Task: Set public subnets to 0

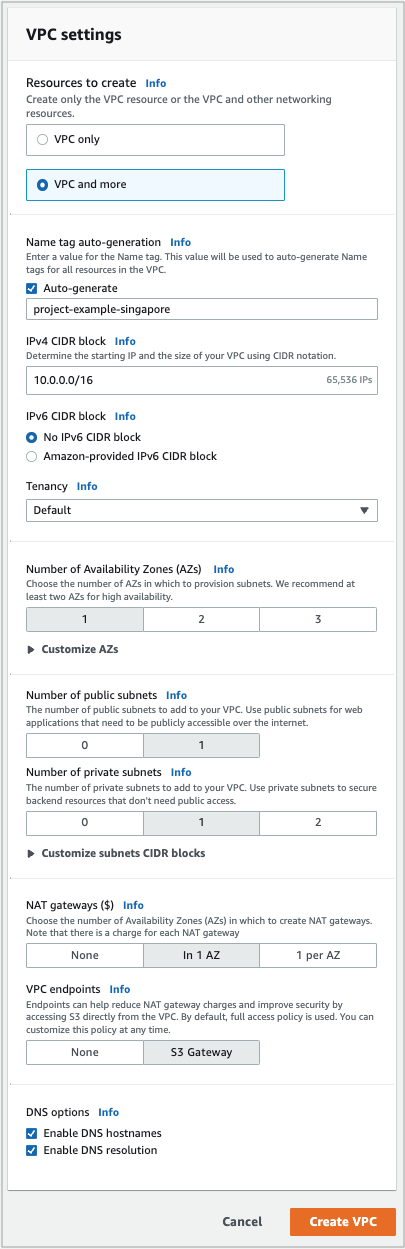Action: [x=85, y=745]
